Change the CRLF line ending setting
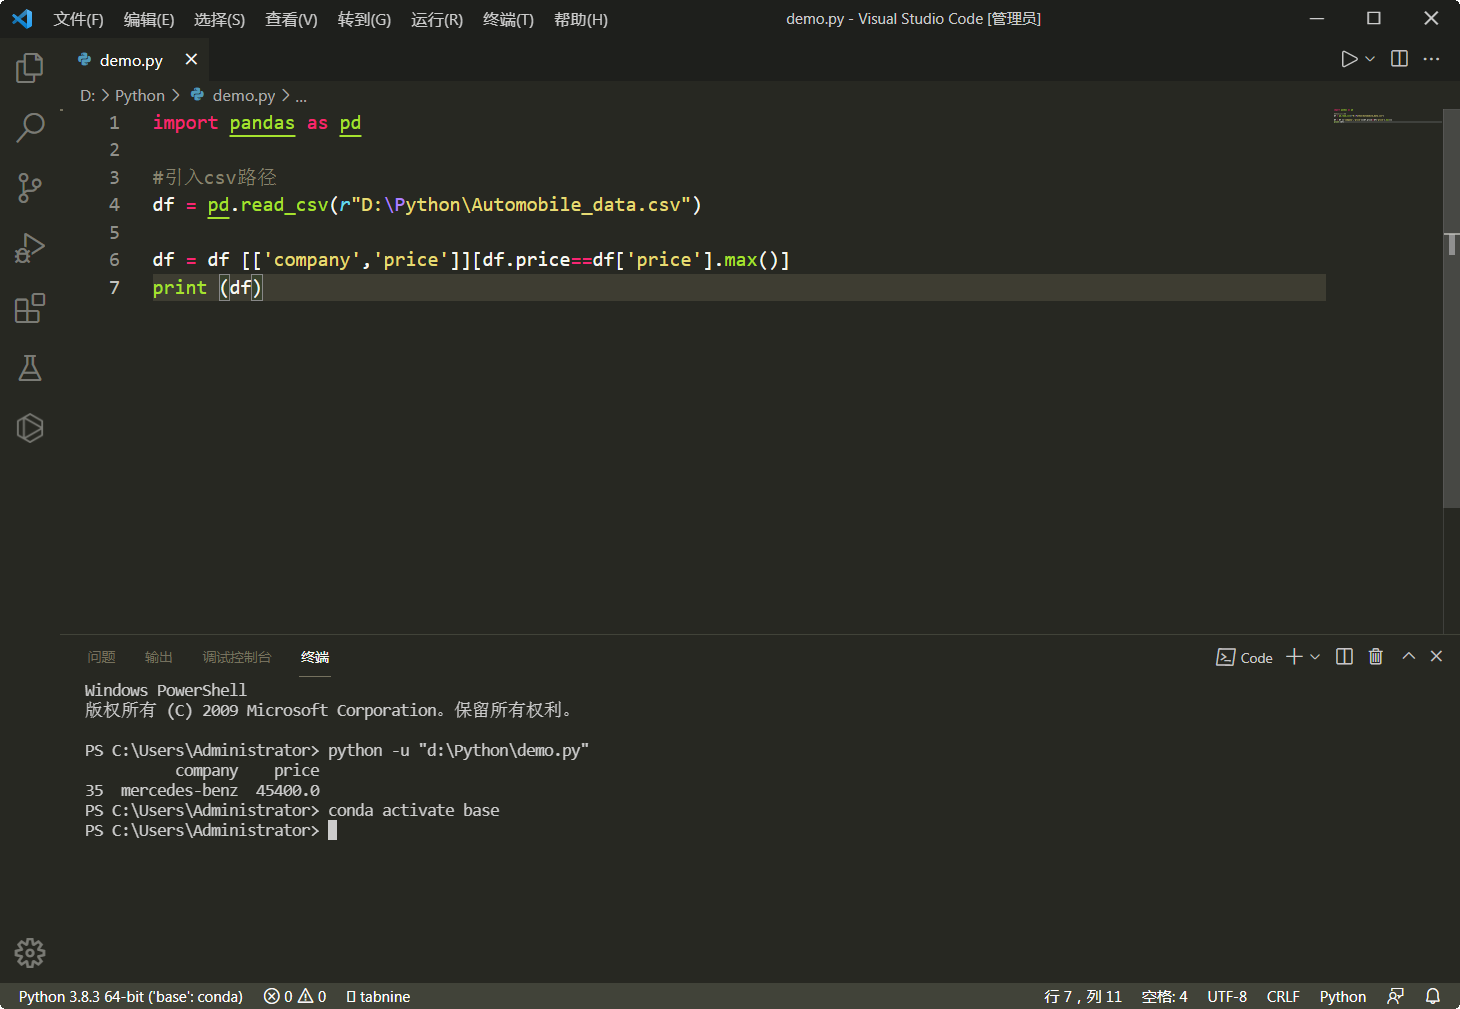The height and width of the screenshot is (1009, 1460). 1283,996
